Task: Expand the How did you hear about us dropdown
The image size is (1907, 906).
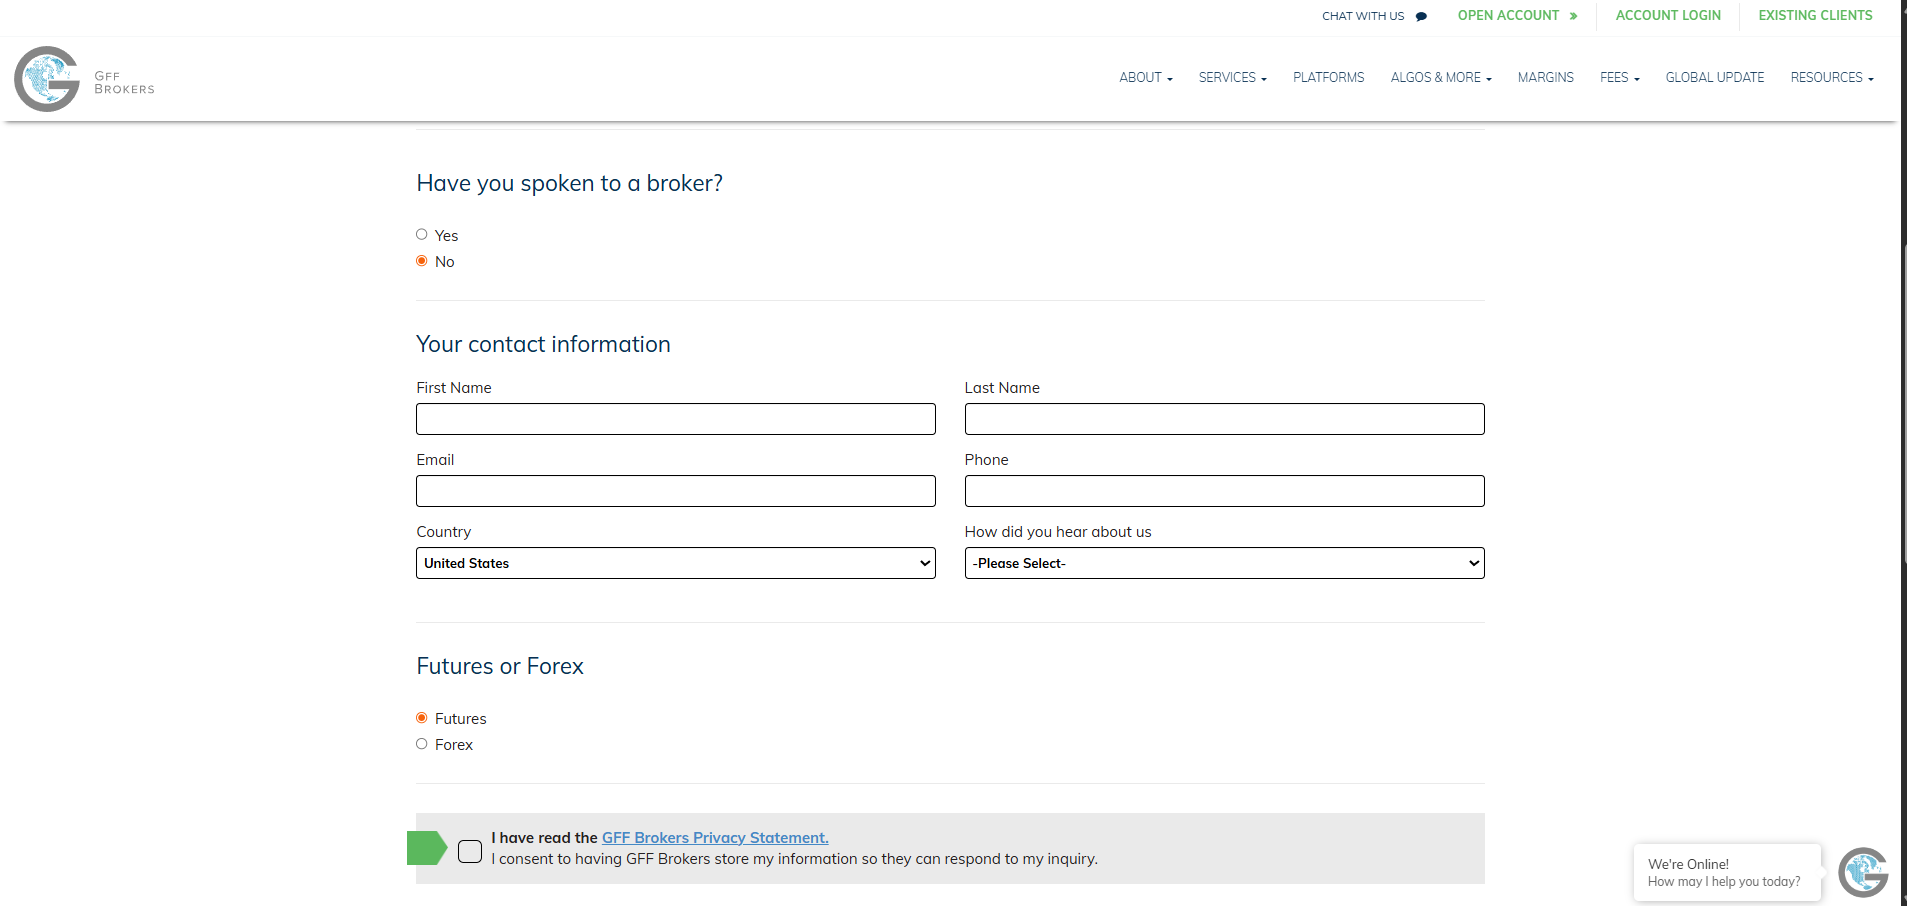Action: coord(1224,563)
